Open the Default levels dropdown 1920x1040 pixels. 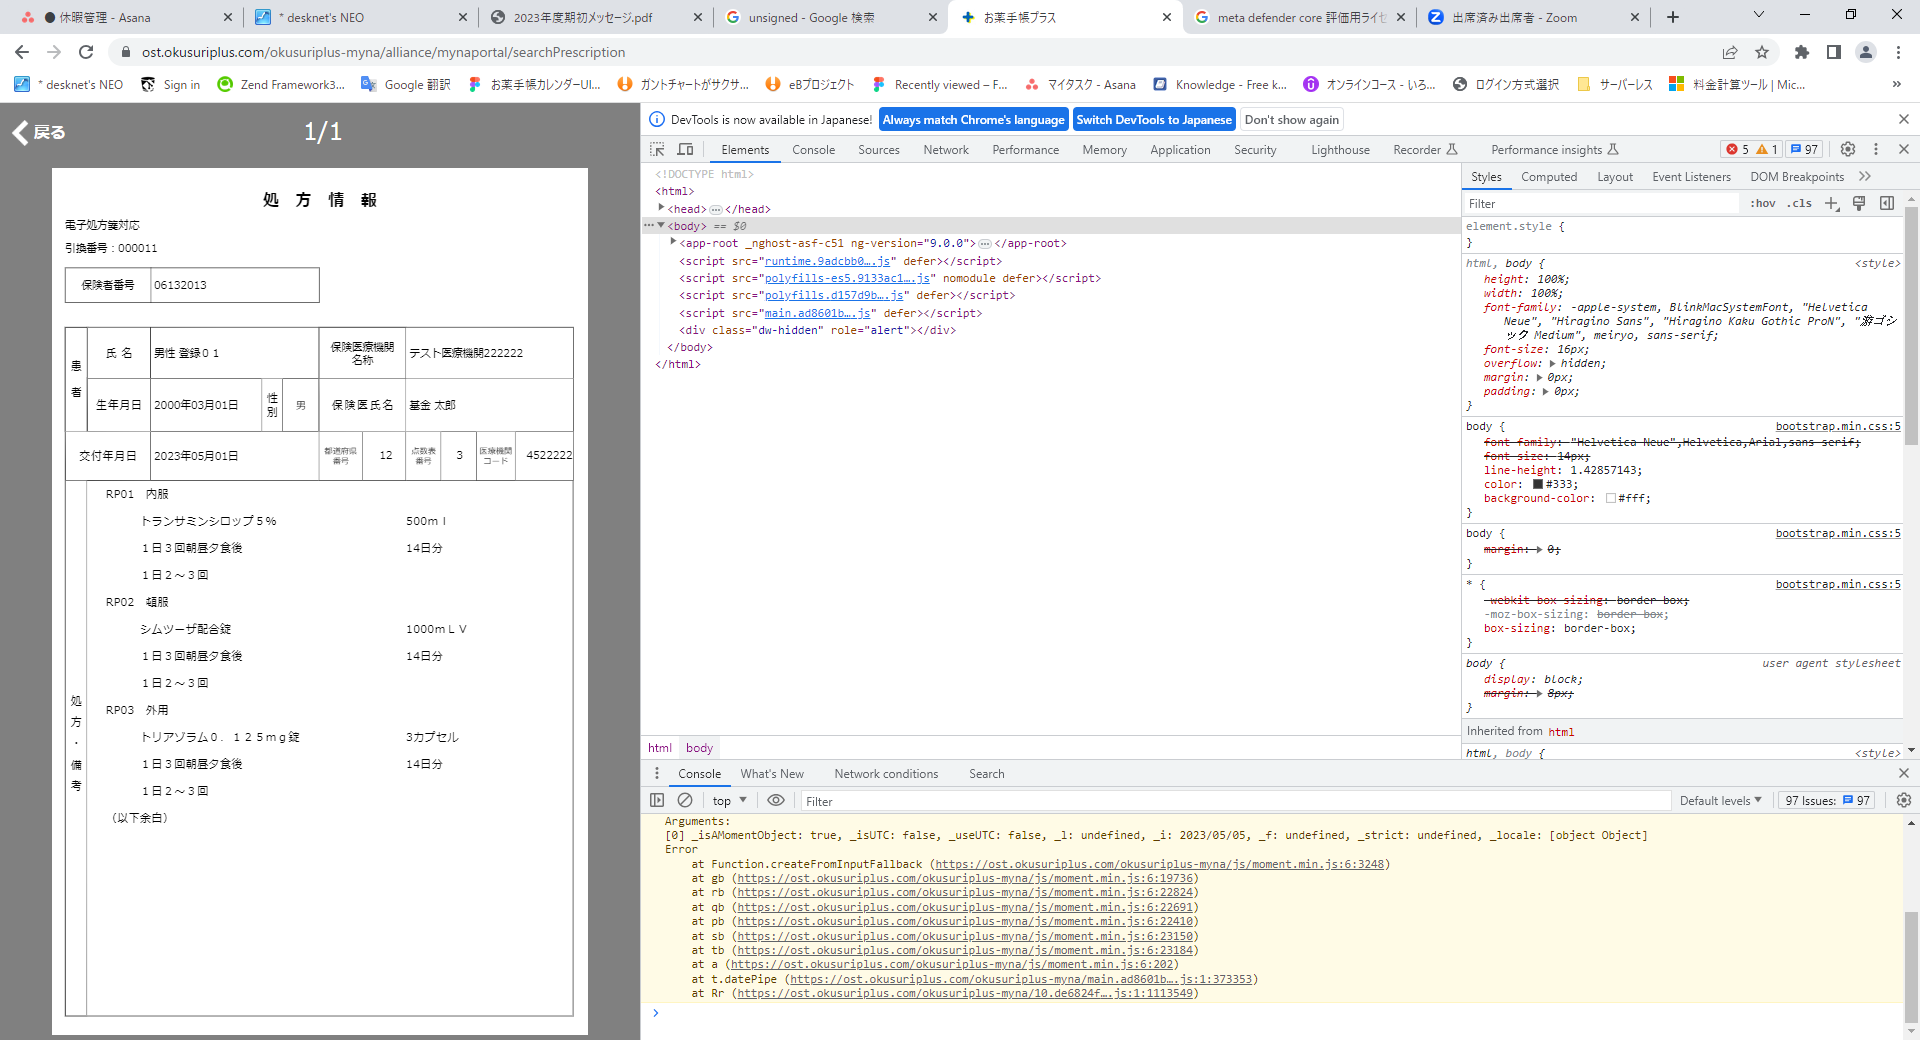1720,801
